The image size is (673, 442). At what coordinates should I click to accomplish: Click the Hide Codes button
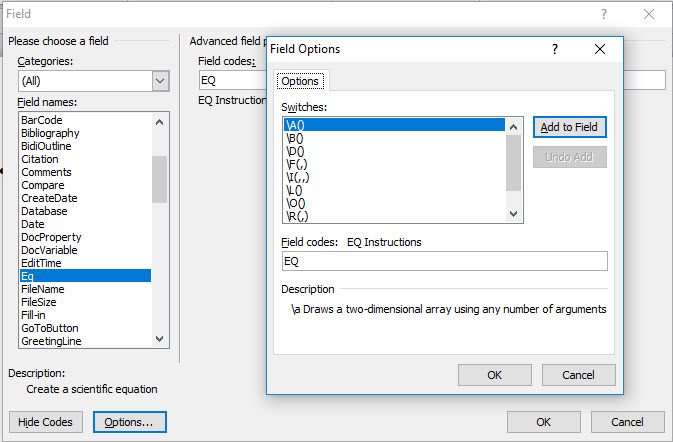pyautogui.click(x=45, y=422)
